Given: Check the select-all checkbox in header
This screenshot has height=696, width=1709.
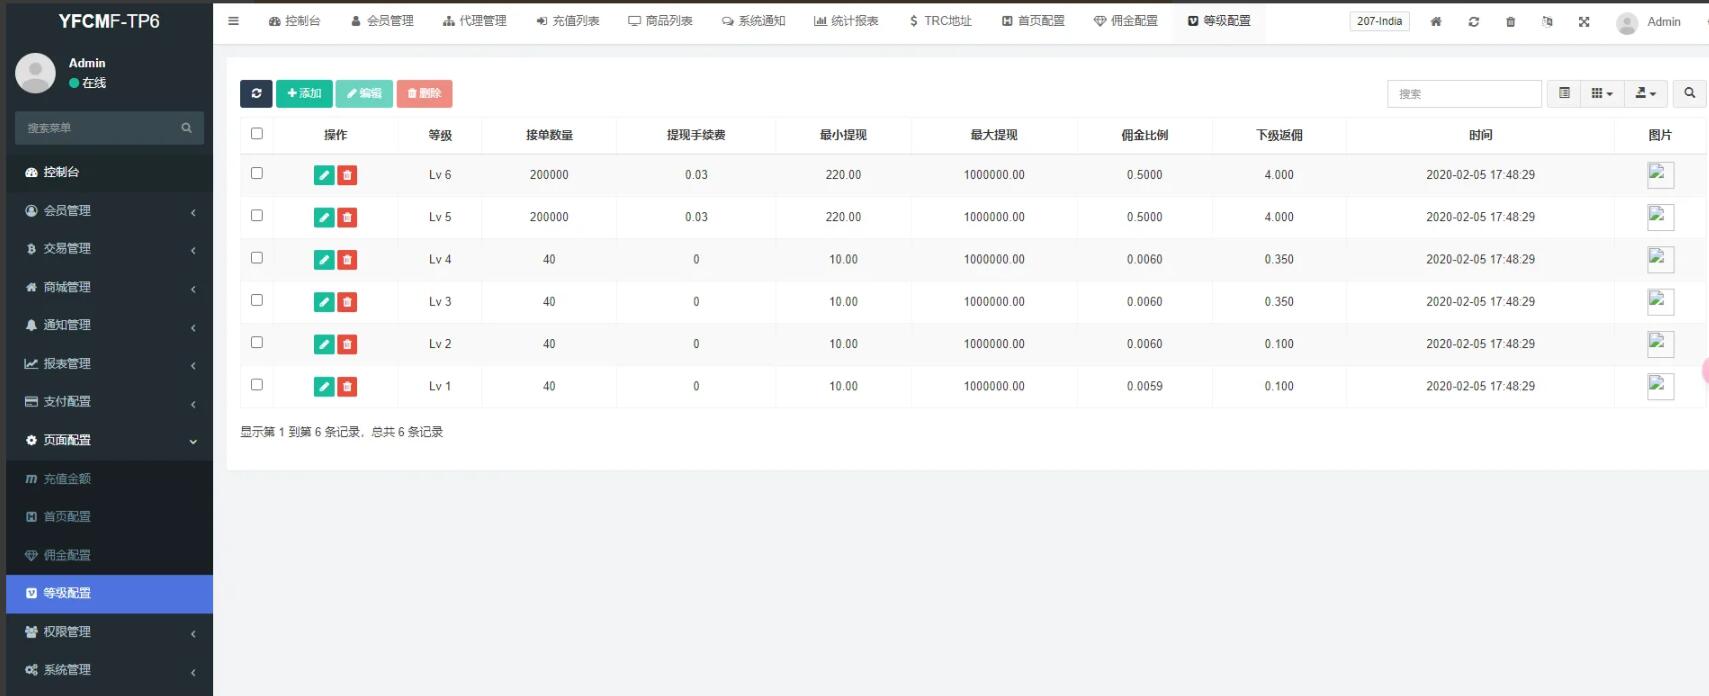Looking at the screenshot, I should coord(257,133).
